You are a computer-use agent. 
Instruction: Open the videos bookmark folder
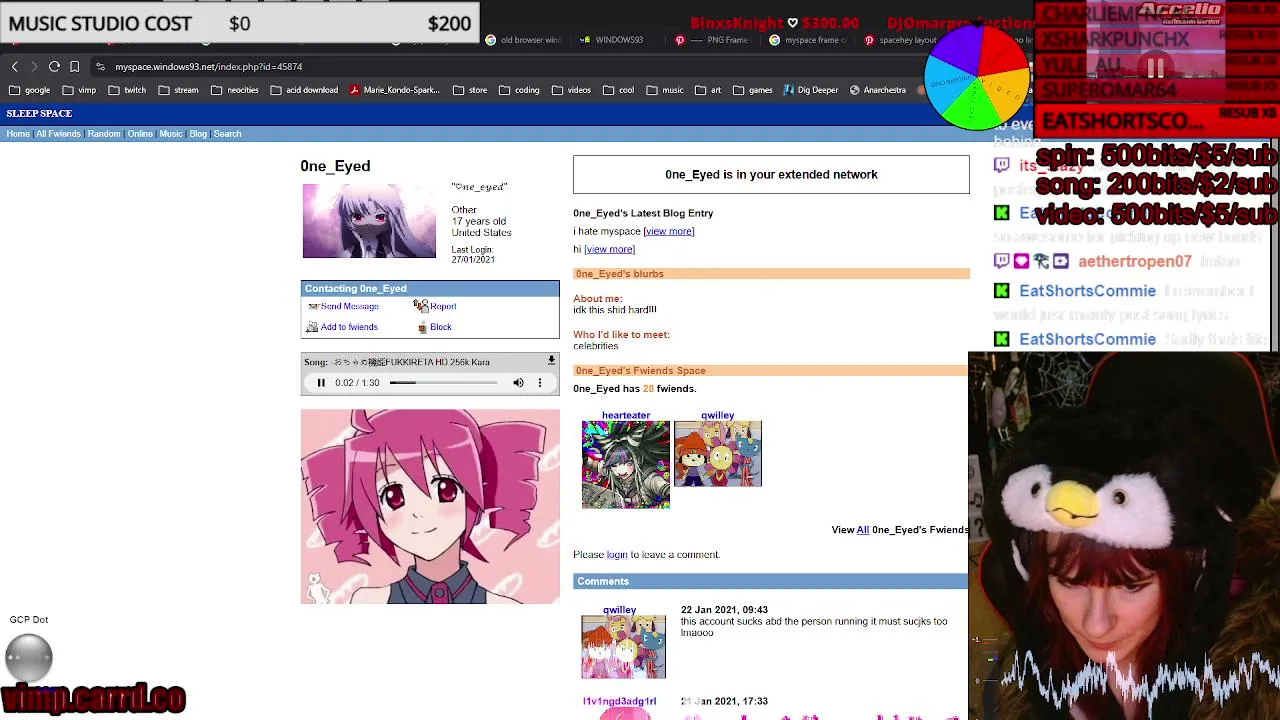[571, 90]
